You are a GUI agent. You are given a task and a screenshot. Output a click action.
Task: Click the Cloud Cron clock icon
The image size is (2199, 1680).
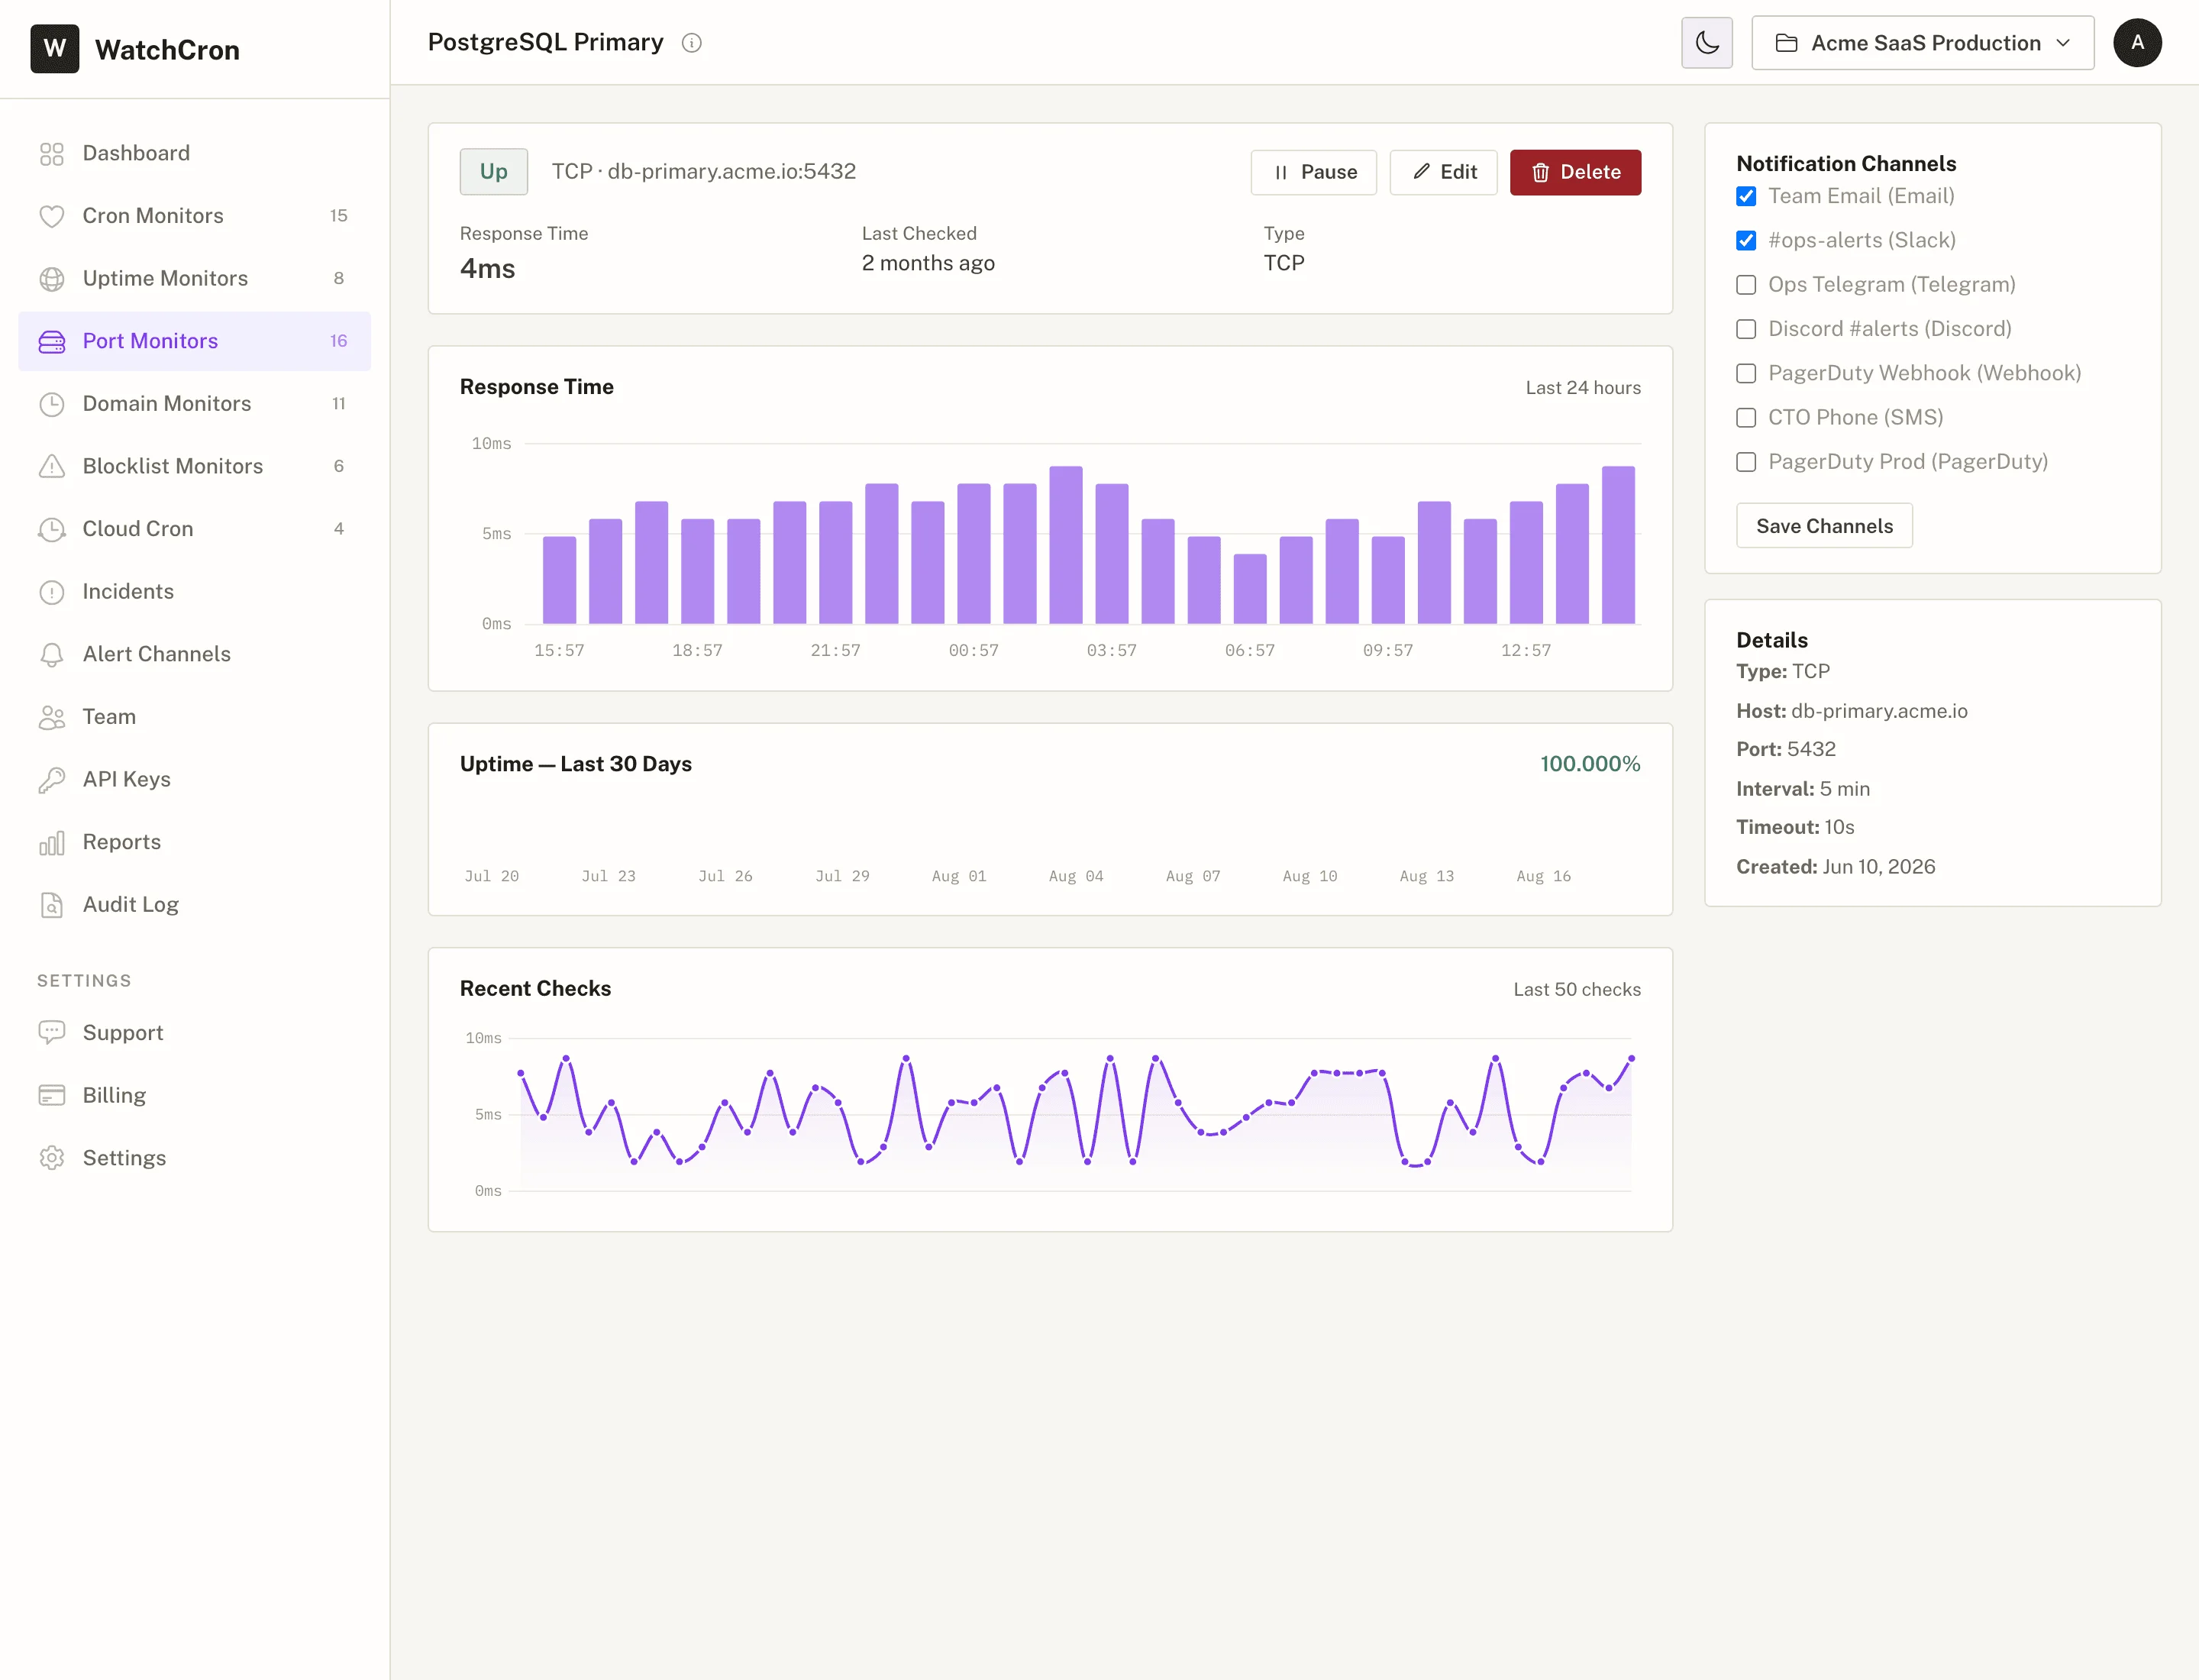52,529
